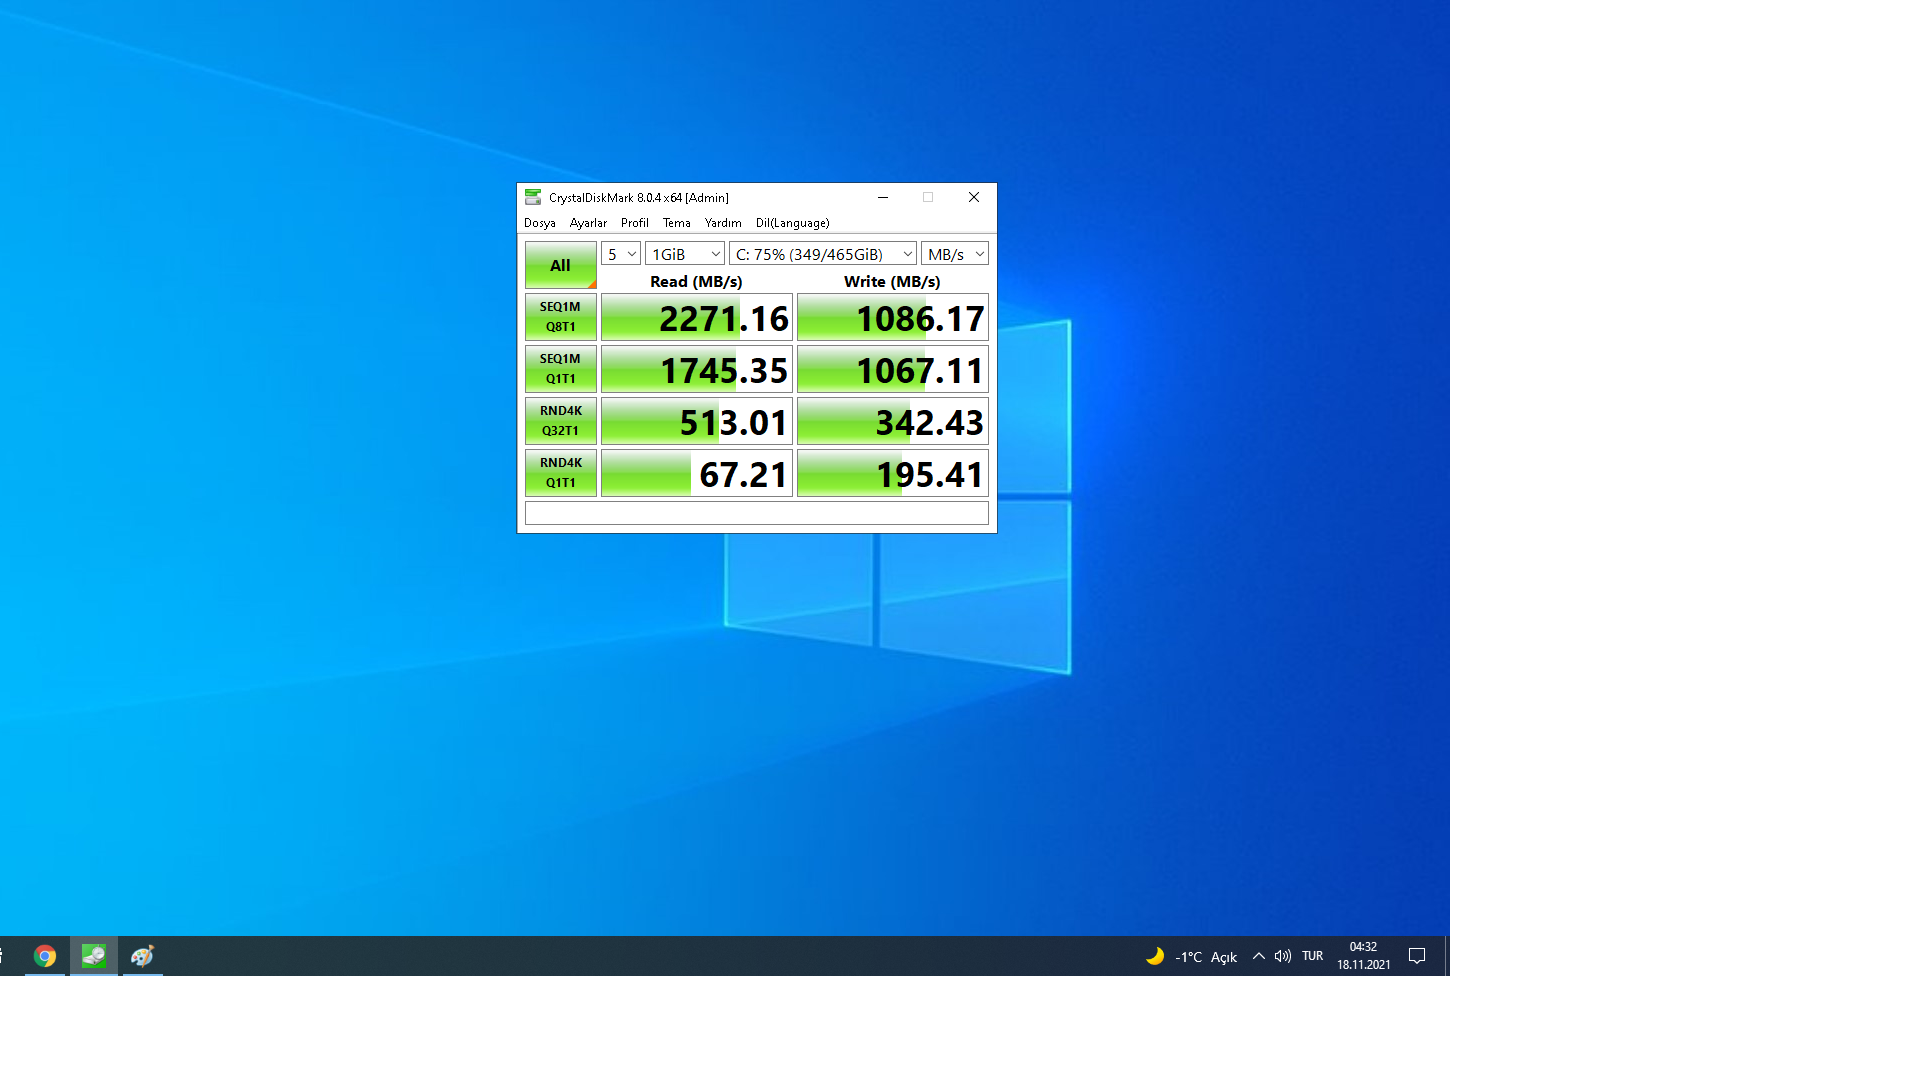This screenshot has width=1920, height=1080.
Task: Start the SEQ1M Q8T1 test
Action: (560, 317)
